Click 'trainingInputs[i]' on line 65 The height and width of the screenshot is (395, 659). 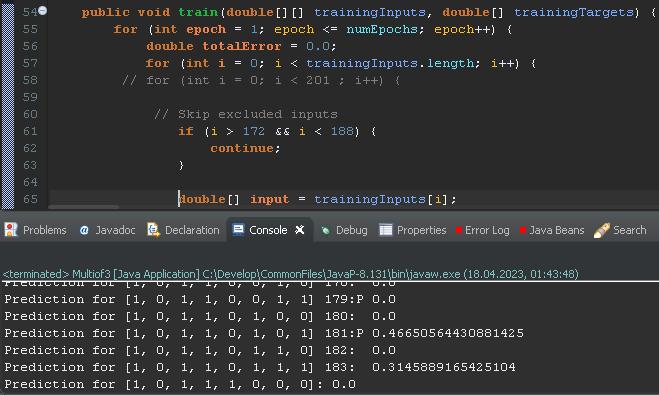click(x=381, y=199)
